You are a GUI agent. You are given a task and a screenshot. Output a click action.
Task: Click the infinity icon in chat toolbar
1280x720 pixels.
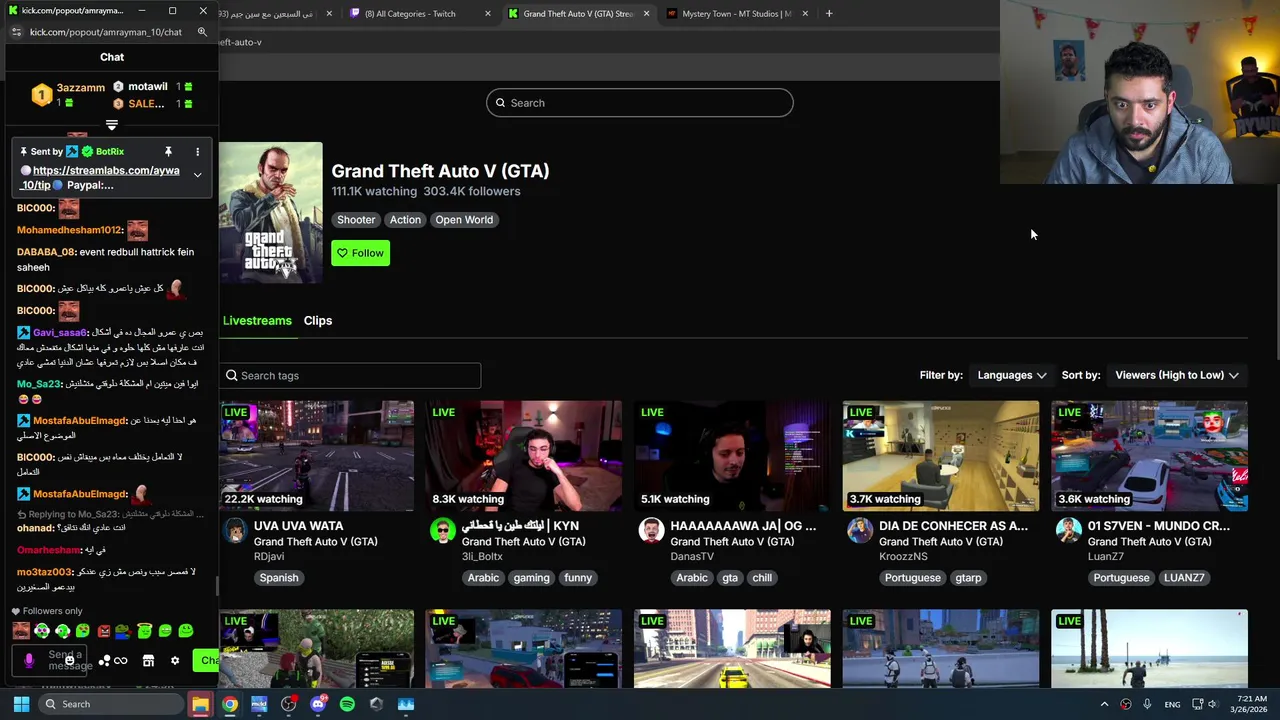[x=121, y=661]
